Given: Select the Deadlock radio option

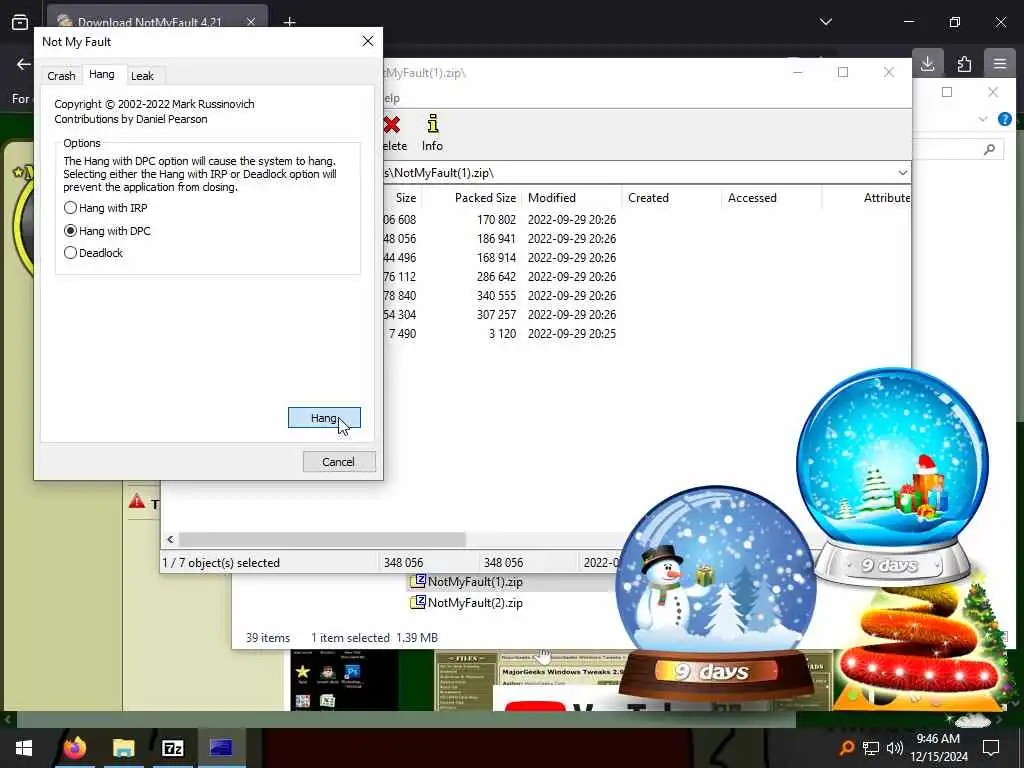Looking at the screenshot, I should click(x=93, y=253).
